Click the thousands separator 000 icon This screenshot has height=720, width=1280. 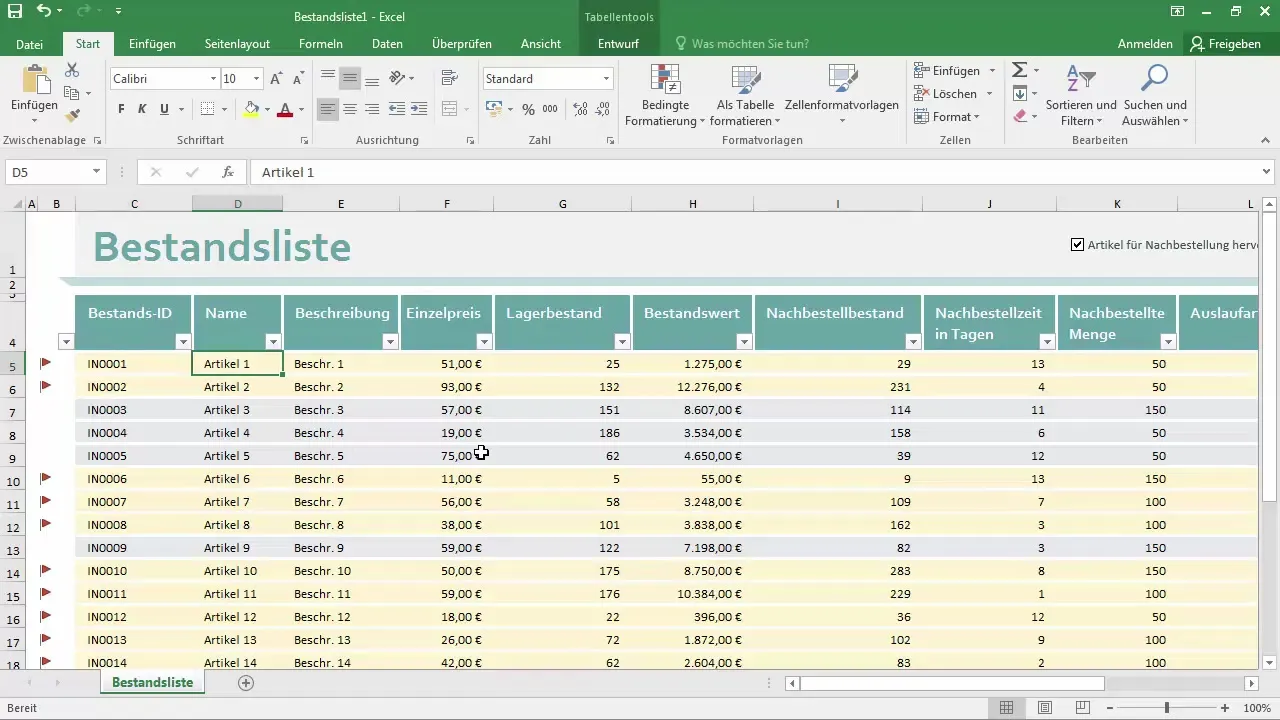[552, 109]
